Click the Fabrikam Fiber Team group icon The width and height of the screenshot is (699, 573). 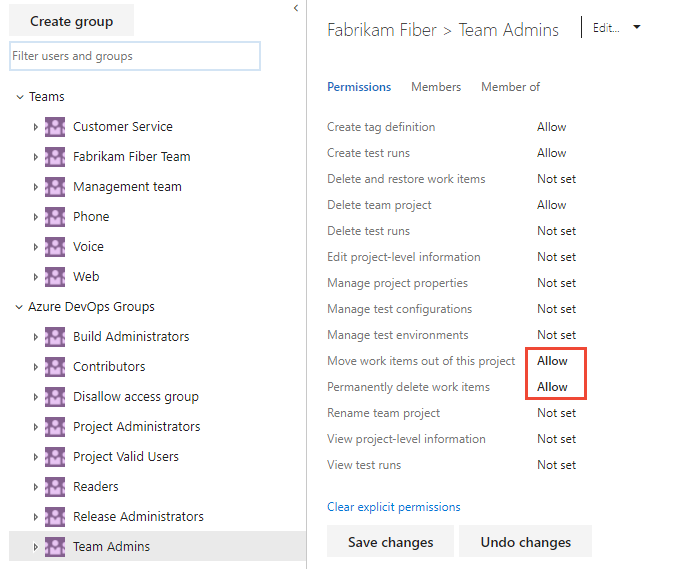tap(55, 157)
